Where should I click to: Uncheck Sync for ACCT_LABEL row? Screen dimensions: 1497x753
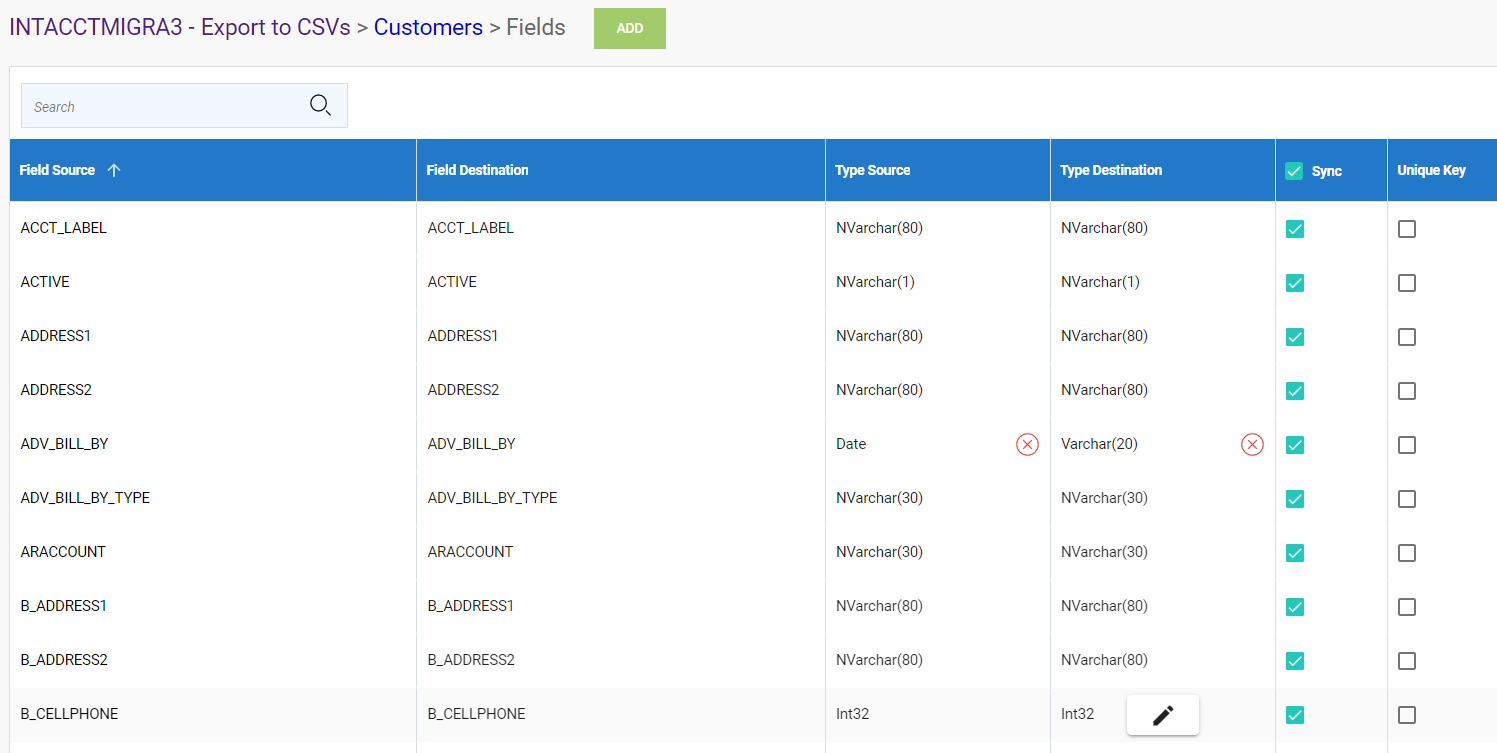pos(1294,229)
